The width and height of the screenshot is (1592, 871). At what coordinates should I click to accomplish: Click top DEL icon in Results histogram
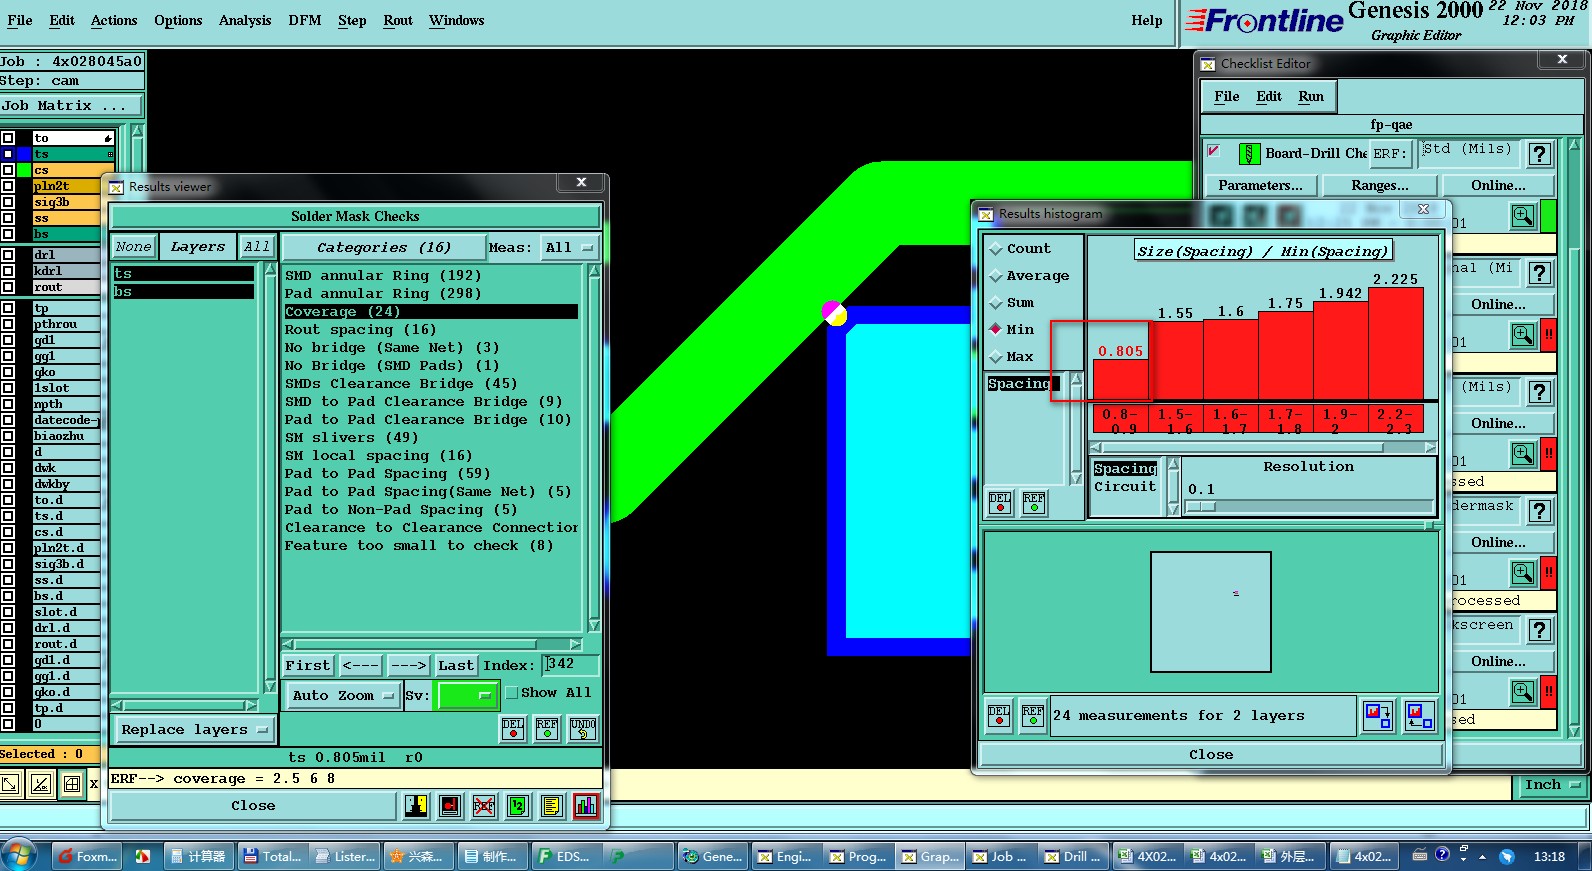1000,502
